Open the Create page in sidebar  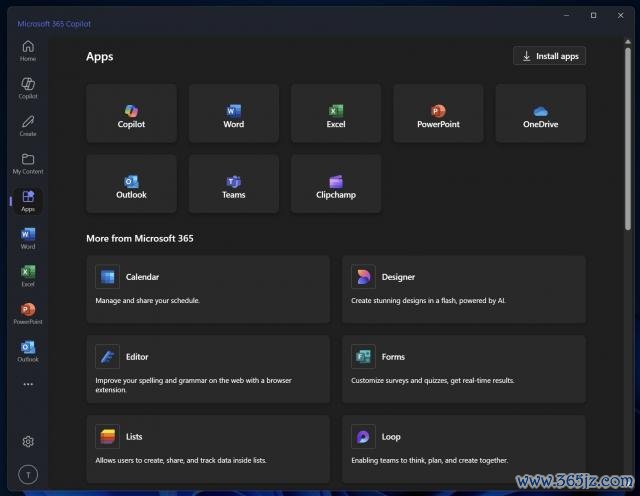click(28, 126)
